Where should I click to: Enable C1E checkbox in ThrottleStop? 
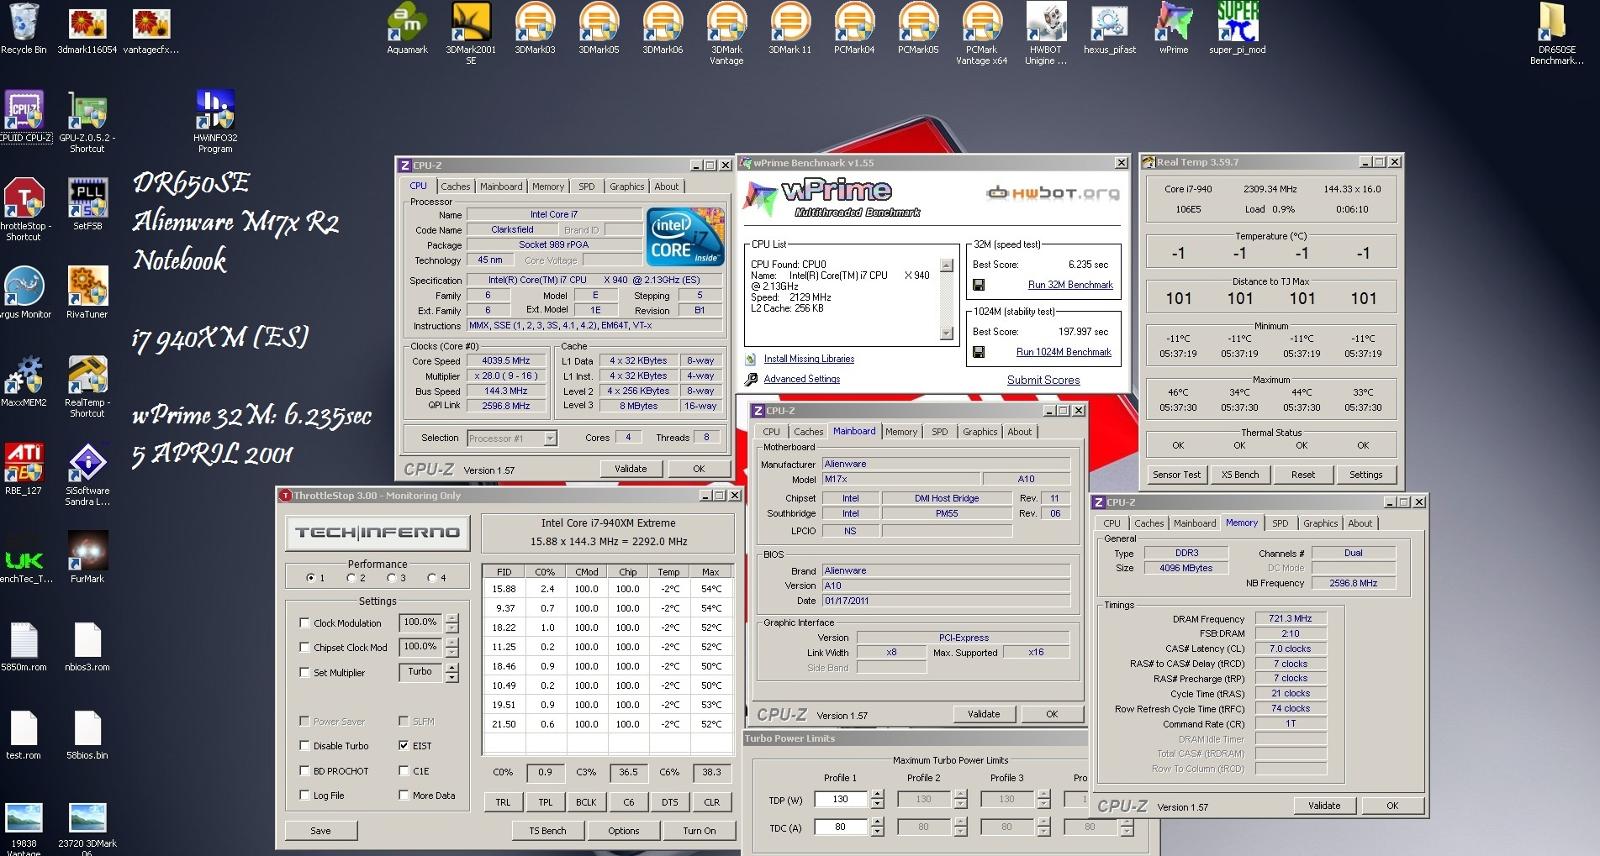[403, 770]
